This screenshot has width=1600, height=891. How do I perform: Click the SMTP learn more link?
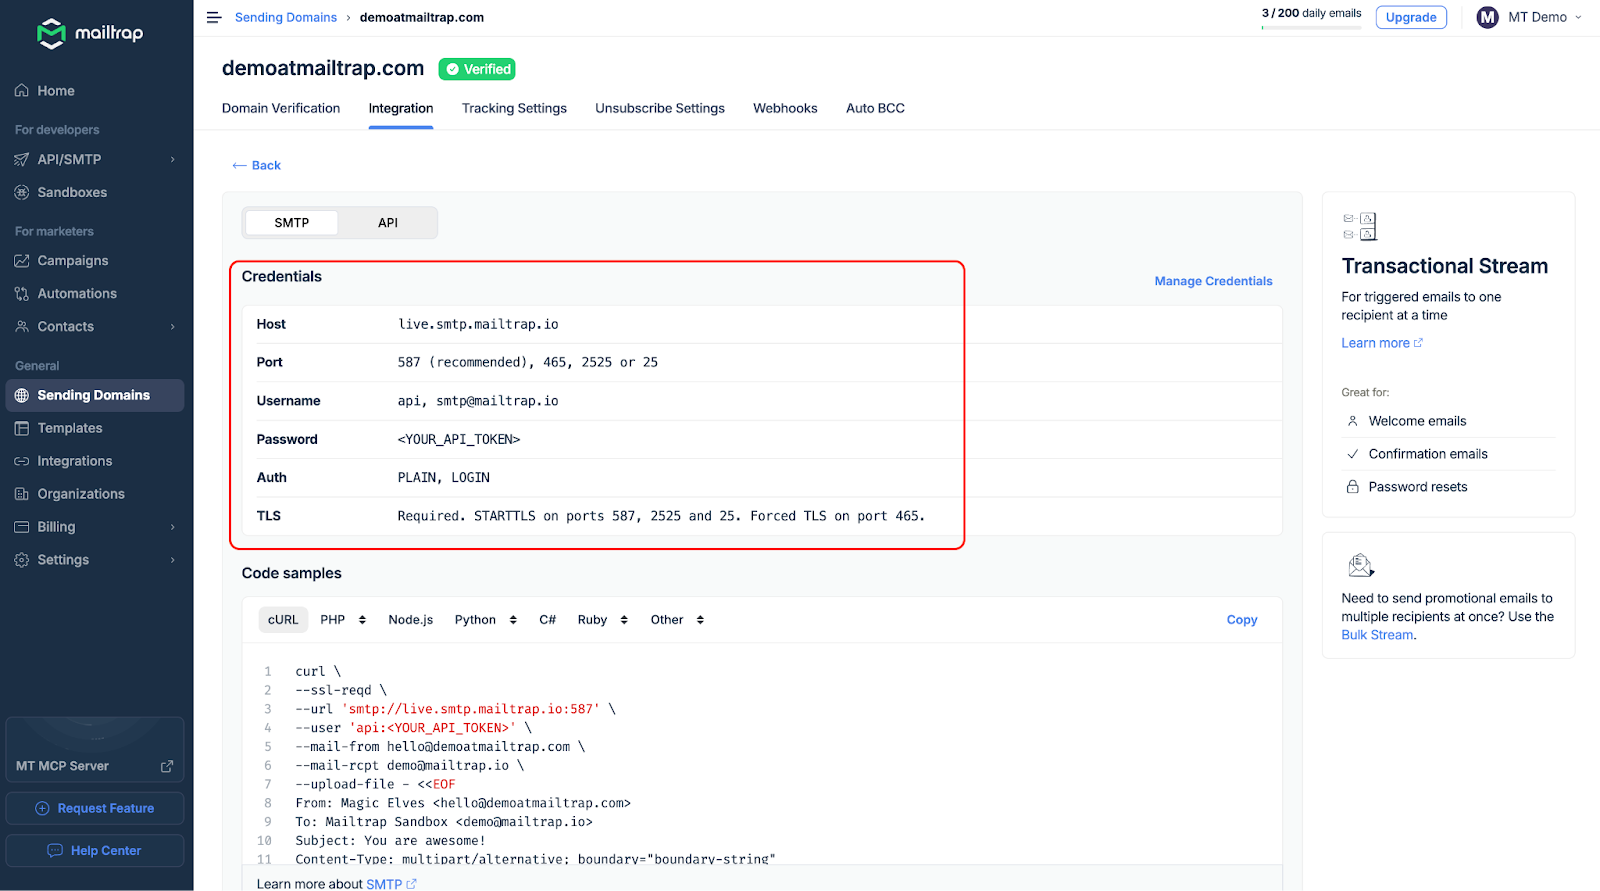tap(391, 884)
